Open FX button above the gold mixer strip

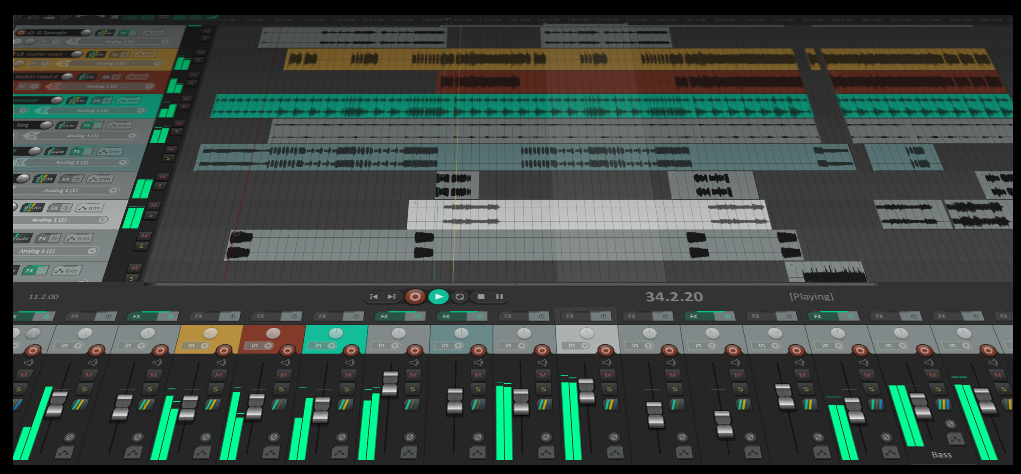[203, 316]
